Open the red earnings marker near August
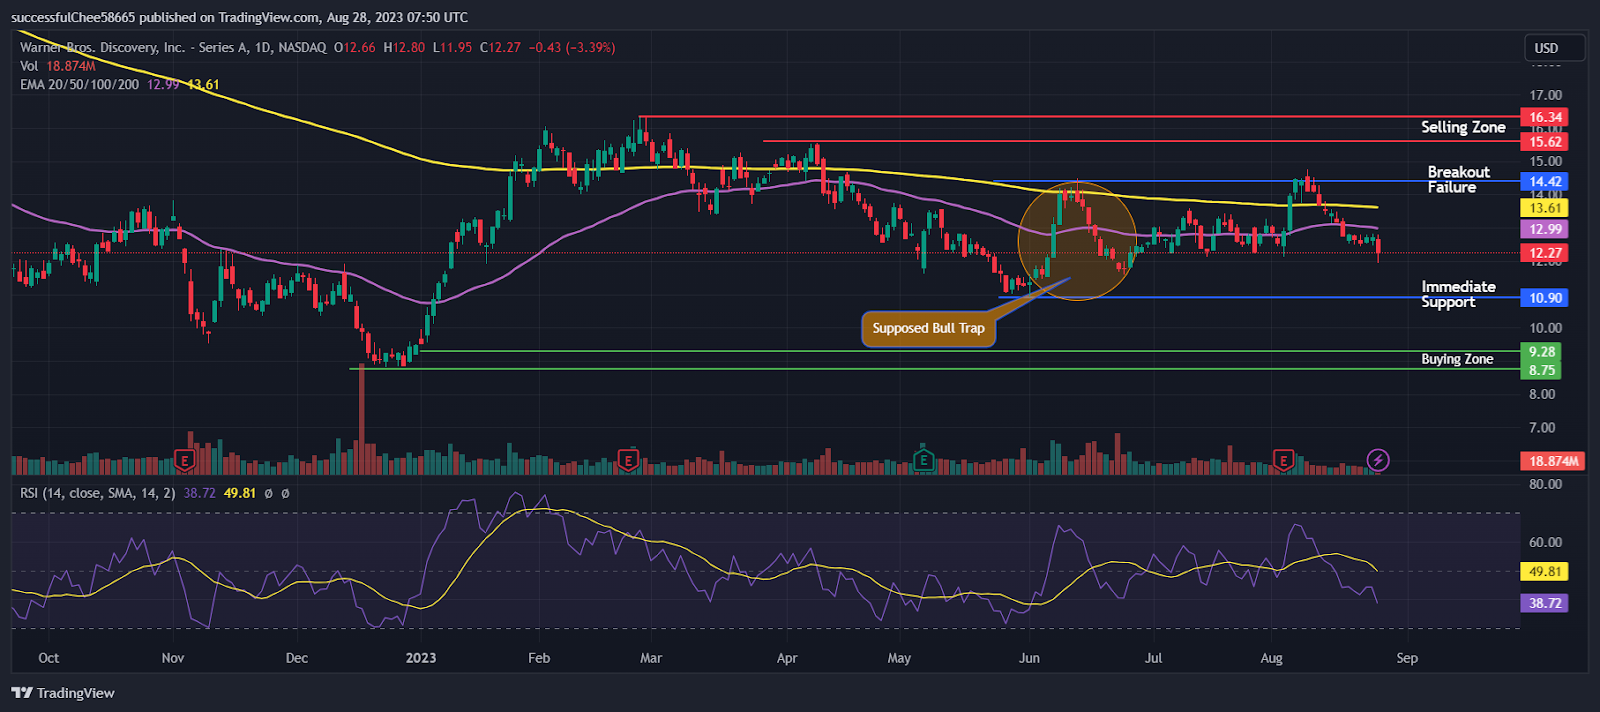1600x712 pixels. [1283, 460]
